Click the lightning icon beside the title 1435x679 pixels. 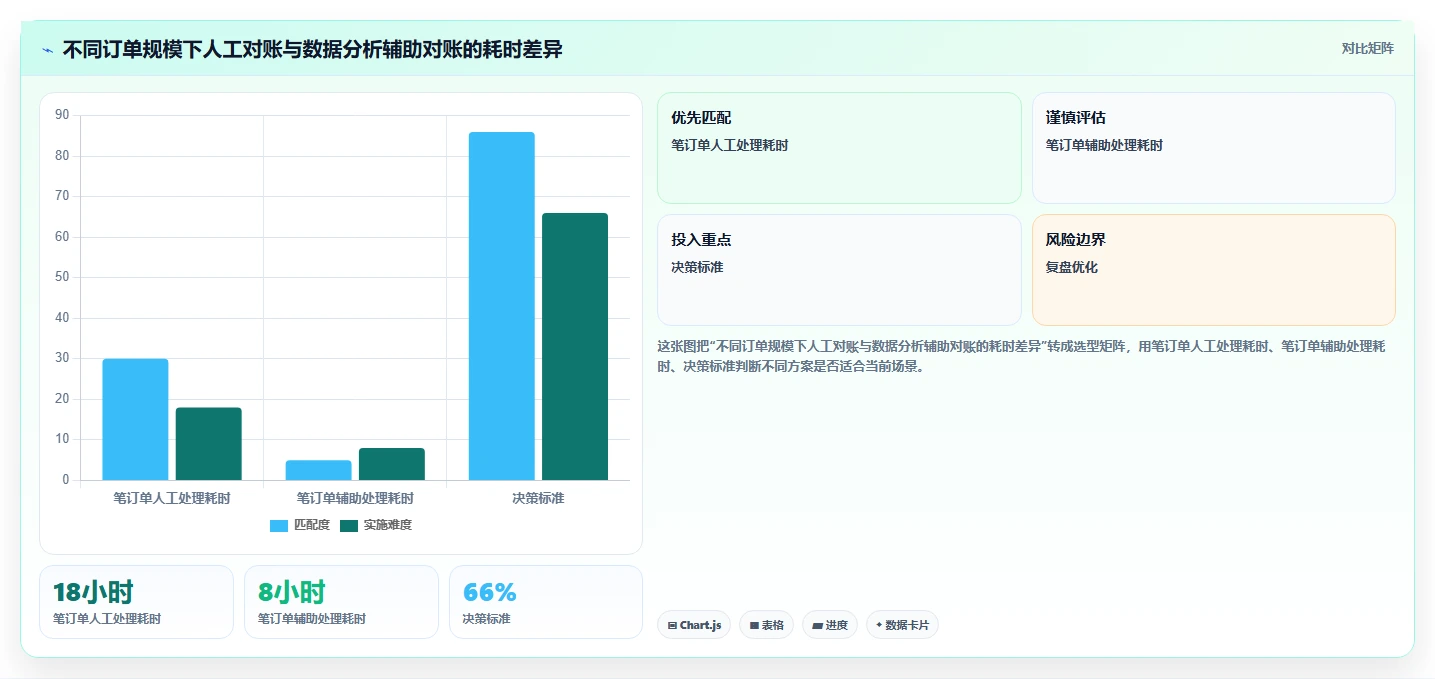point(48,49)
